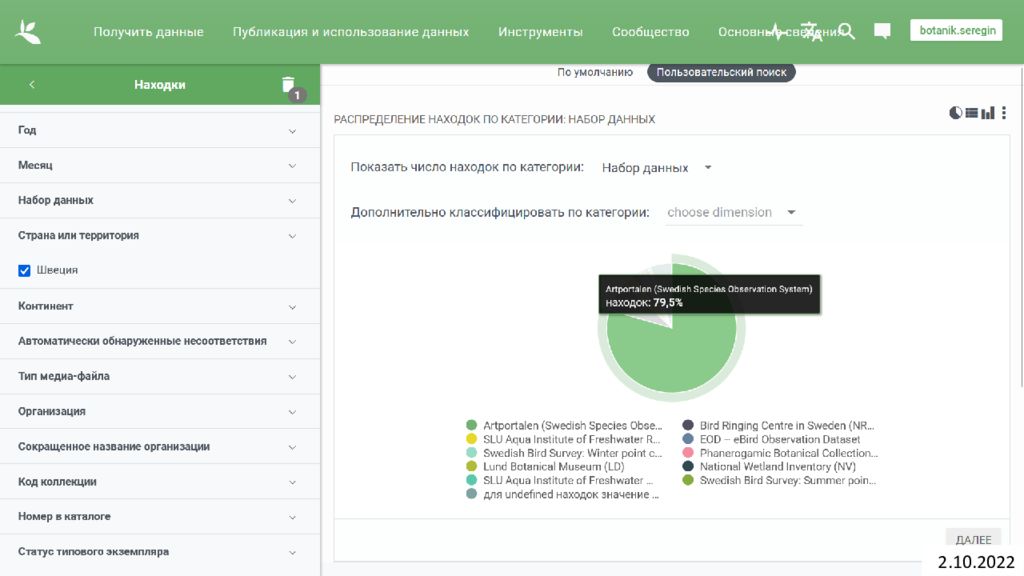Switch to the По умолчанию tab
This screenshot has width=1024, height=576.
point(595,72)
